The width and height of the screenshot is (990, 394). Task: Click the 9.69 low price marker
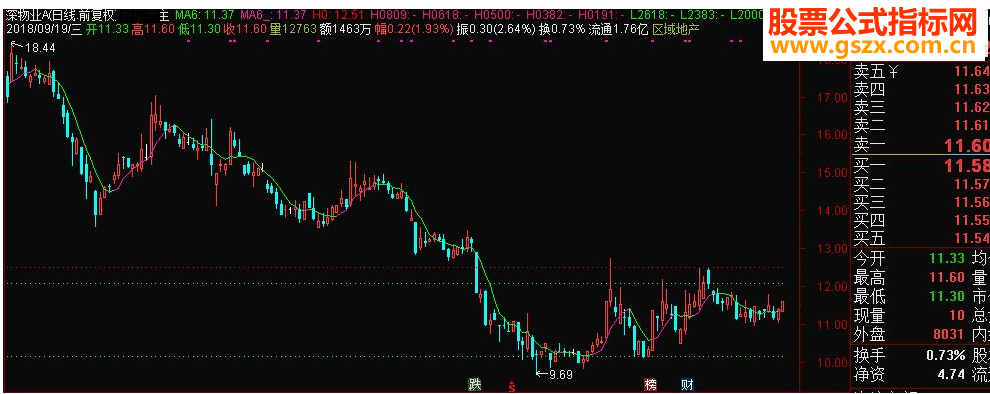click(x=560, y=374)
